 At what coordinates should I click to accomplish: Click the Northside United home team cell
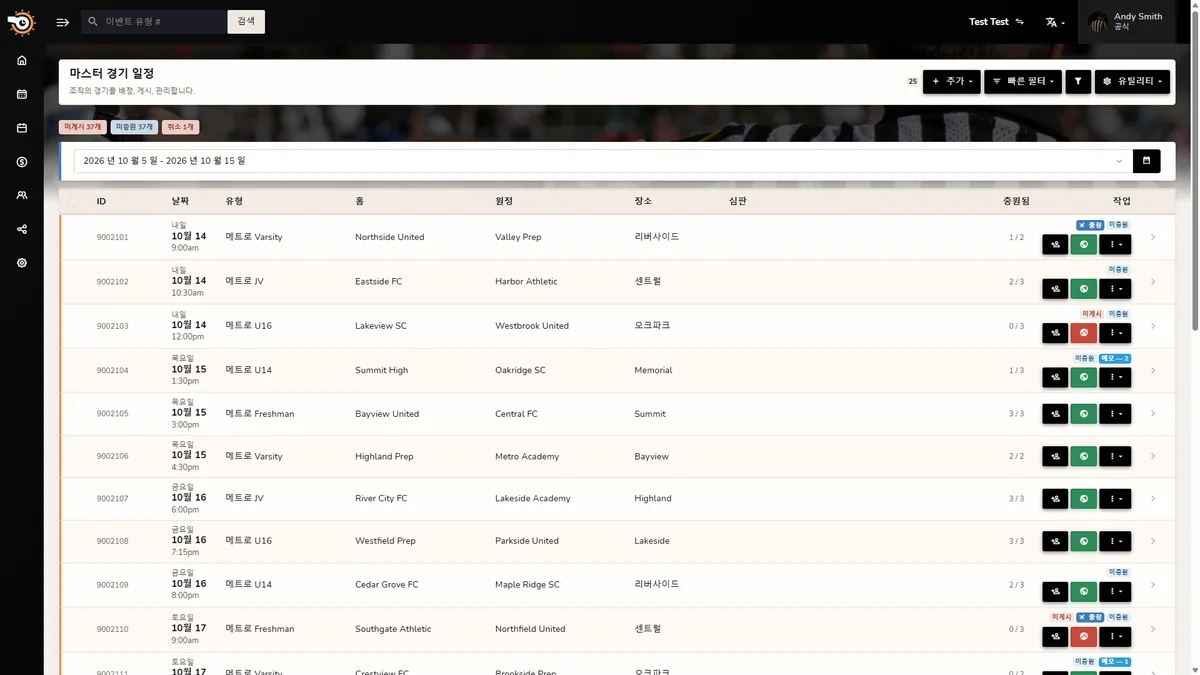pos(389,237)
